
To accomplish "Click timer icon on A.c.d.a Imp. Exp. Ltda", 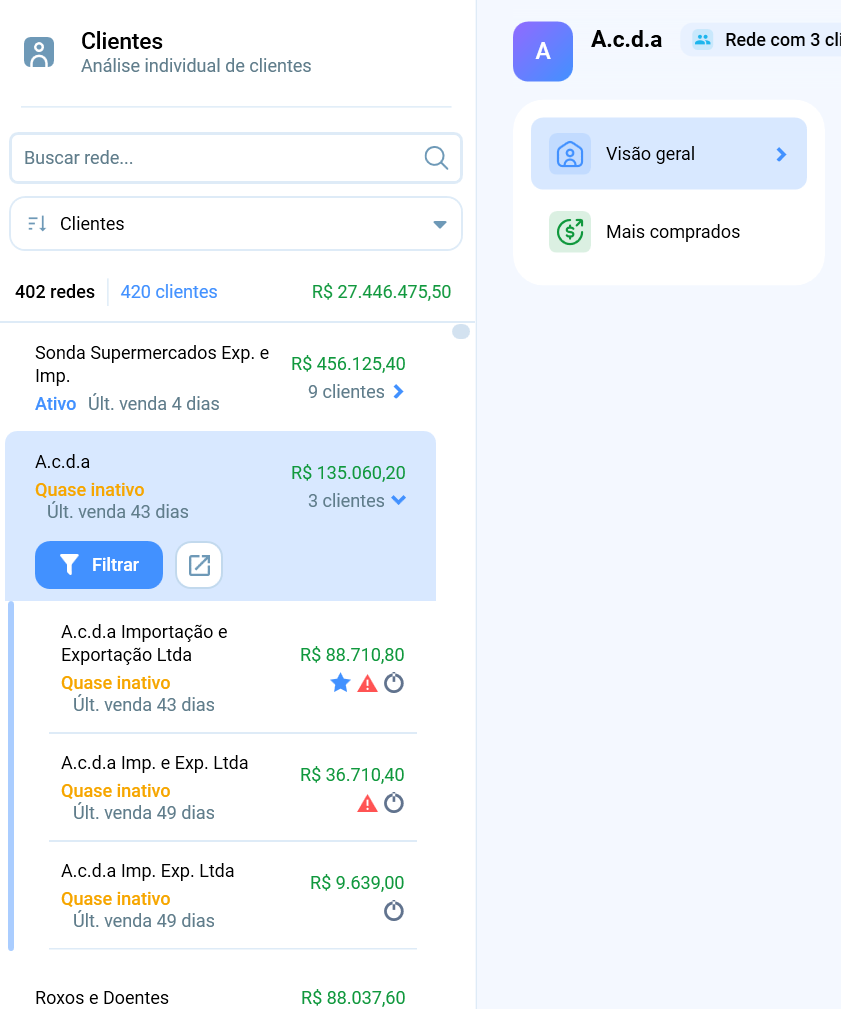I will (394, 911).
